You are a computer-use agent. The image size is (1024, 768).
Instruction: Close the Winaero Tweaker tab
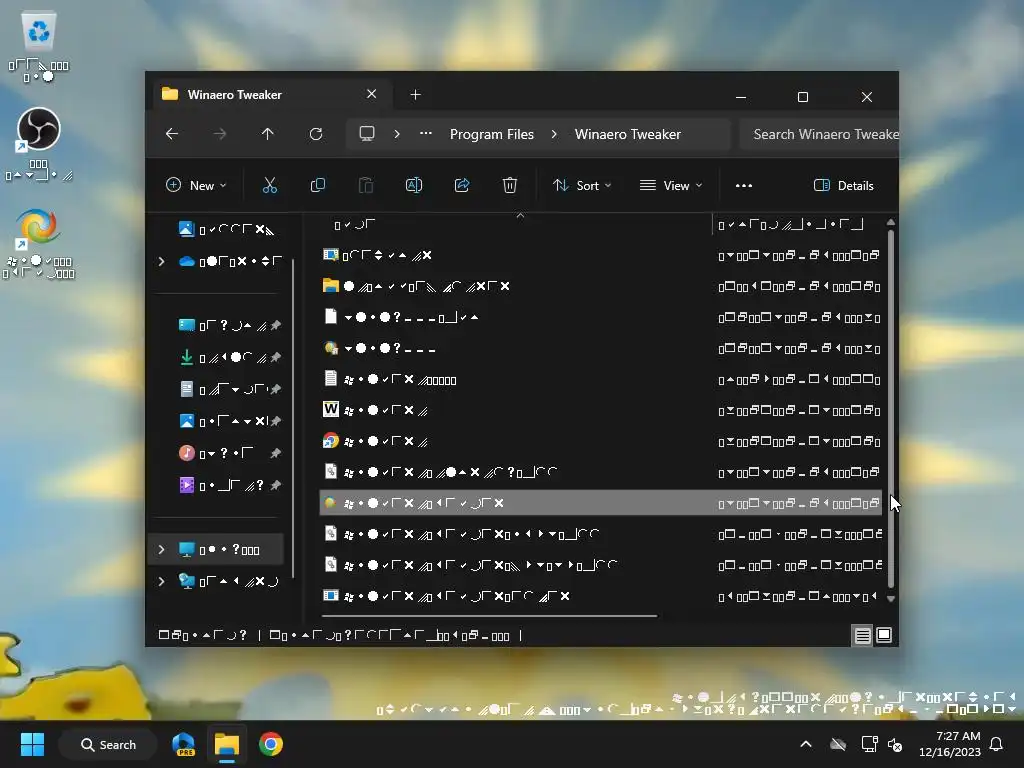[372, 94]
